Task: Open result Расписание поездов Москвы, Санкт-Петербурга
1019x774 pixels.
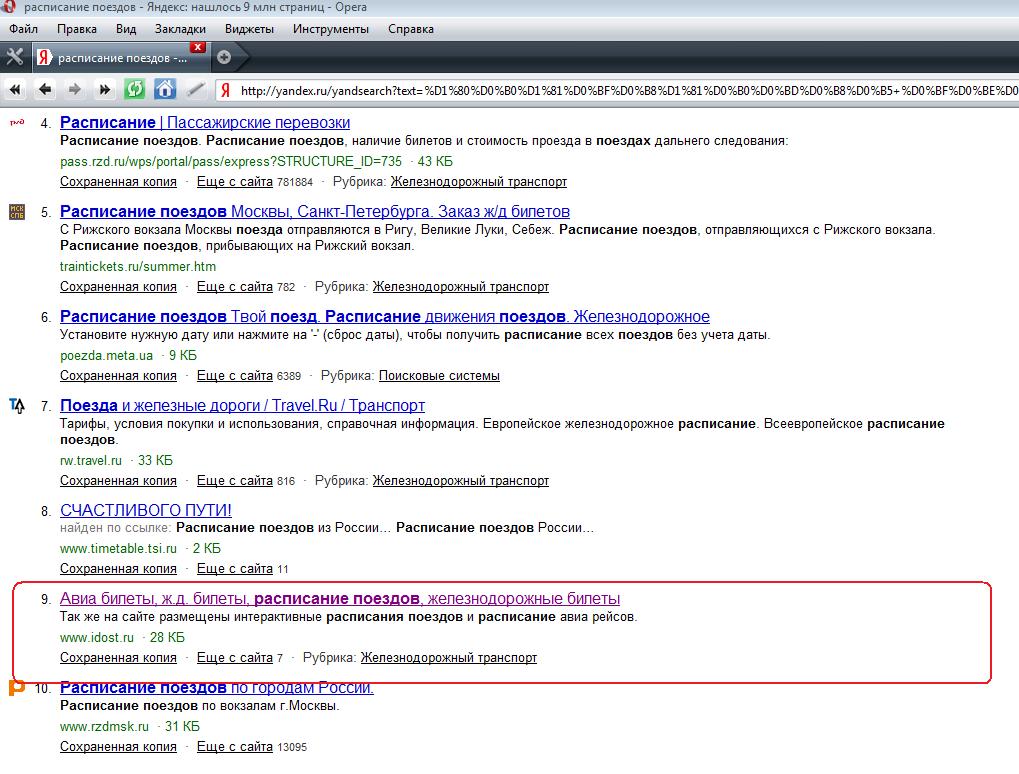Action: [315, 211]
